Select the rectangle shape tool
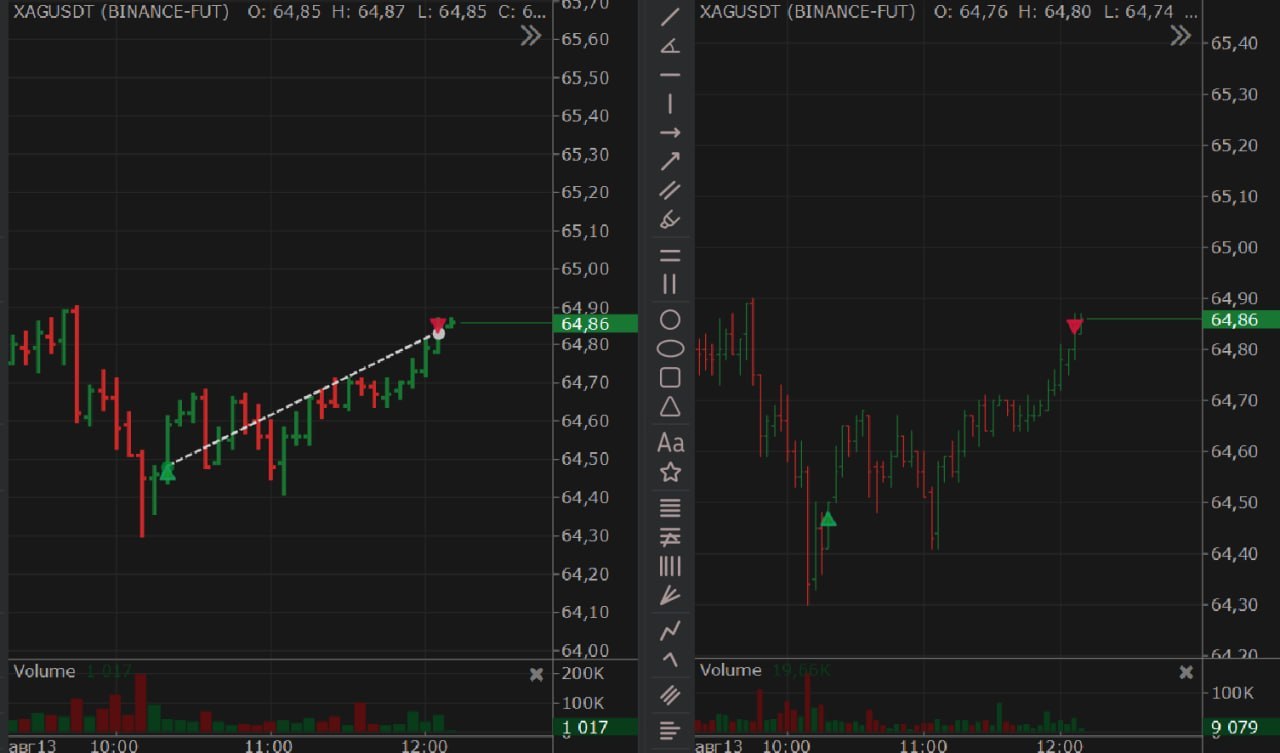 click(x=670, y=377)
